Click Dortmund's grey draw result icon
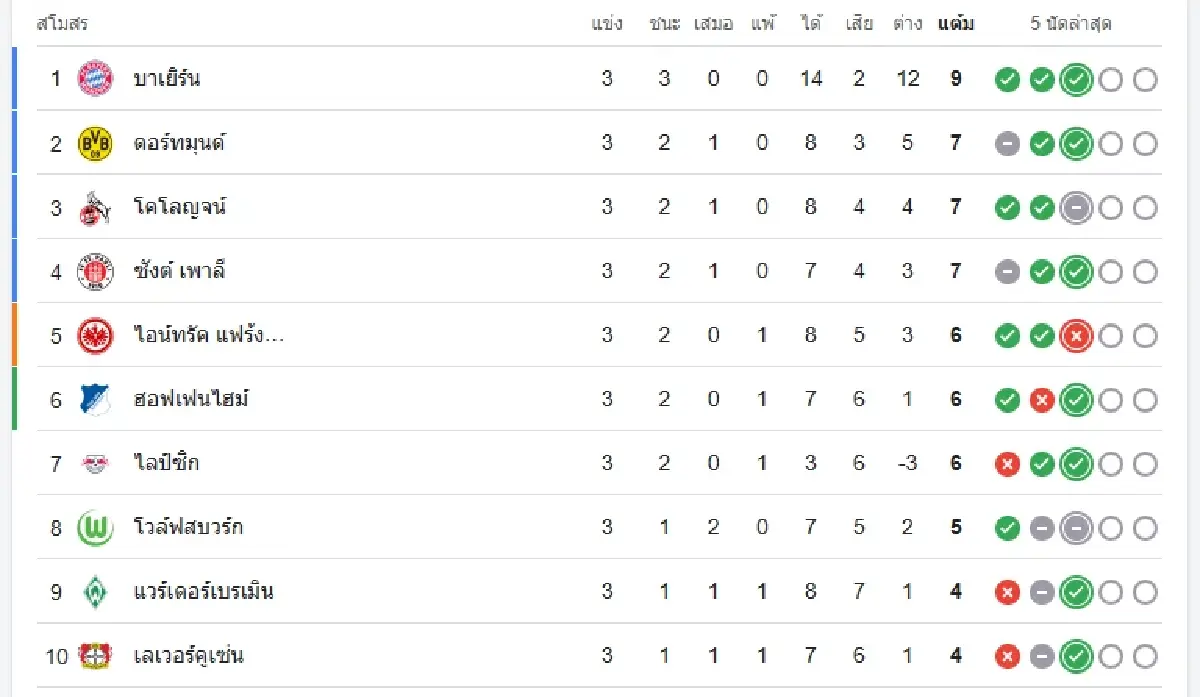The image size is (1200, 697). (1007, 144)
